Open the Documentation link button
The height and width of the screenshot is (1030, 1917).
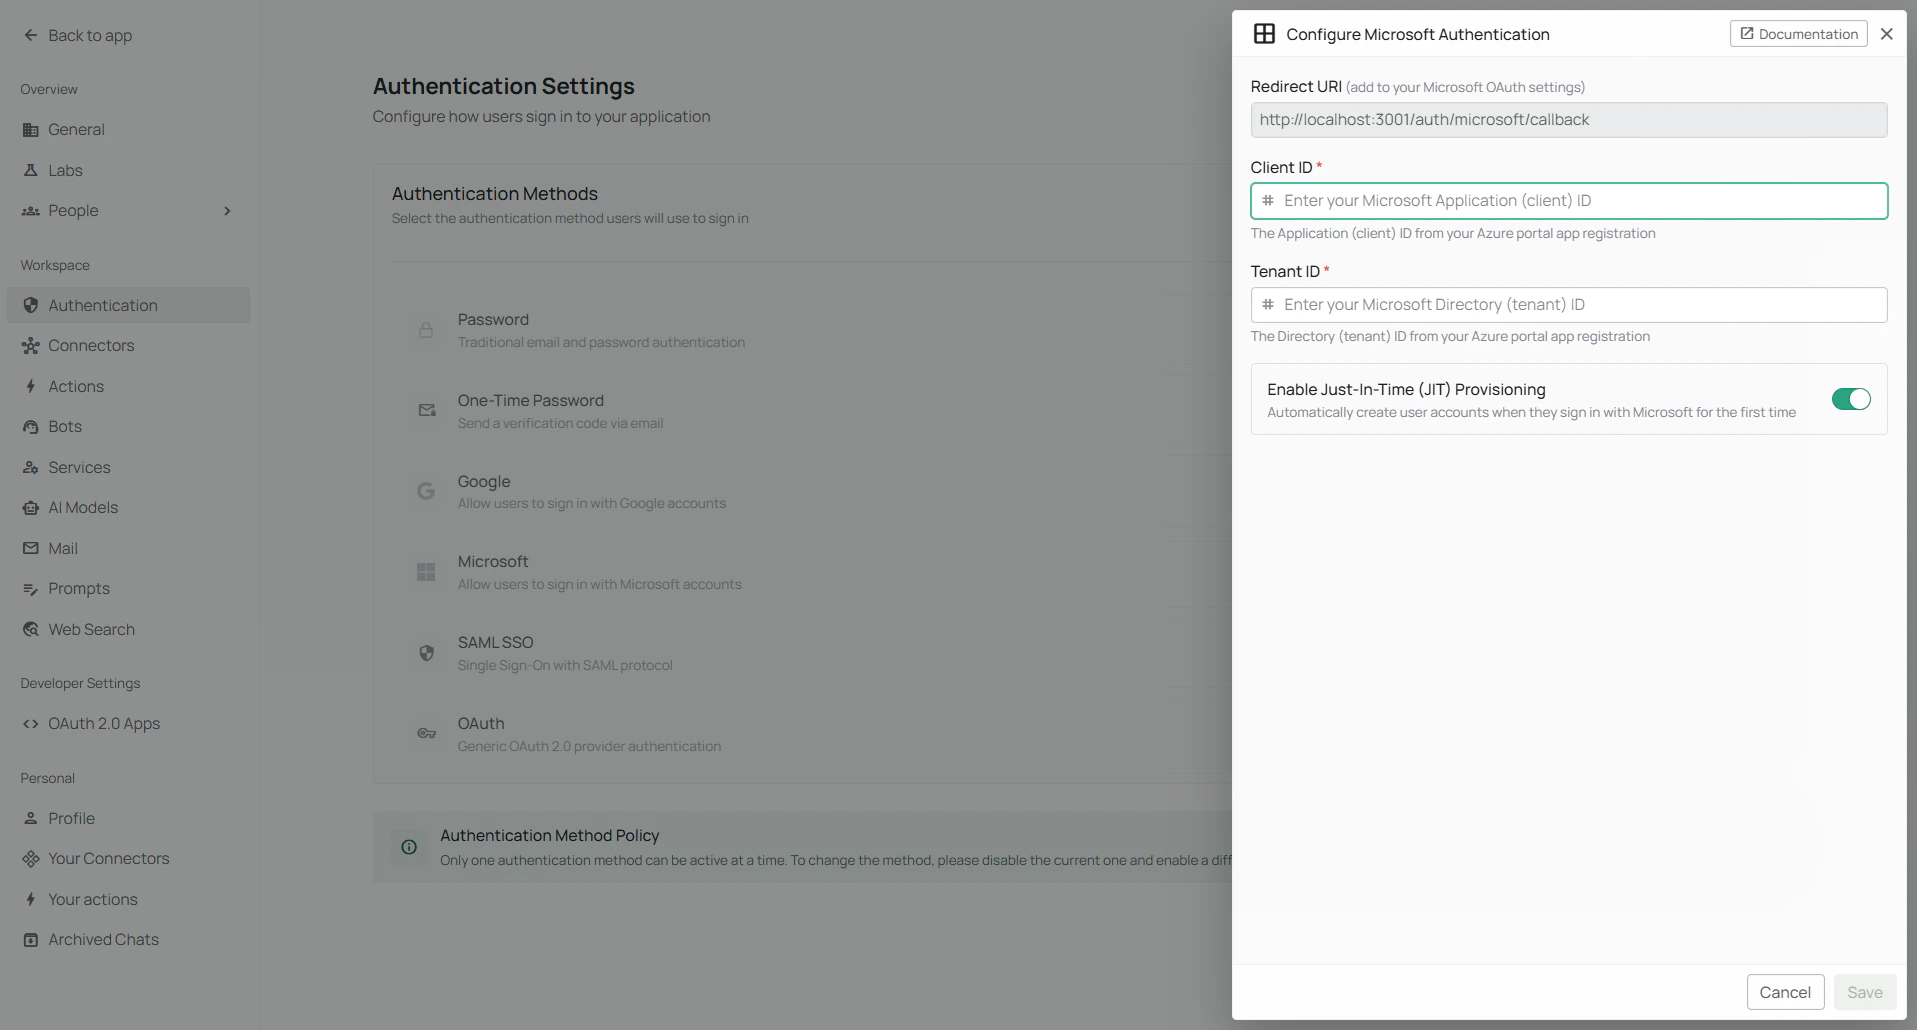1798,34
